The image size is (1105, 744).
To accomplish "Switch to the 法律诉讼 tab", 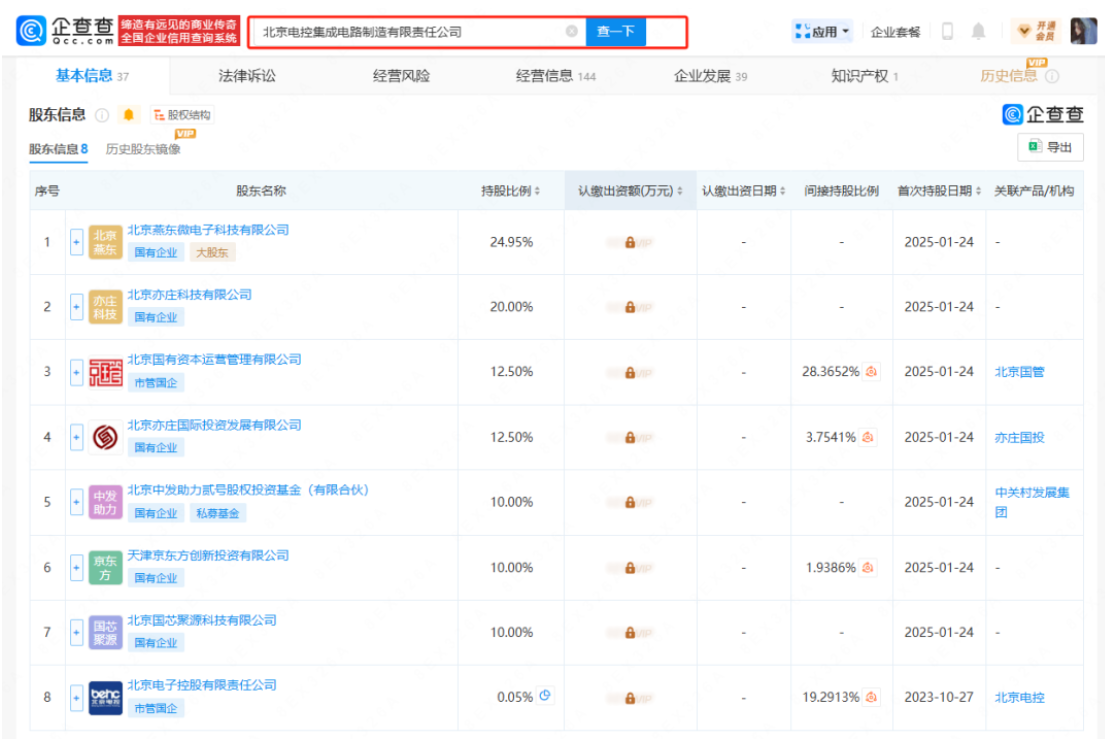I will 247,76.
